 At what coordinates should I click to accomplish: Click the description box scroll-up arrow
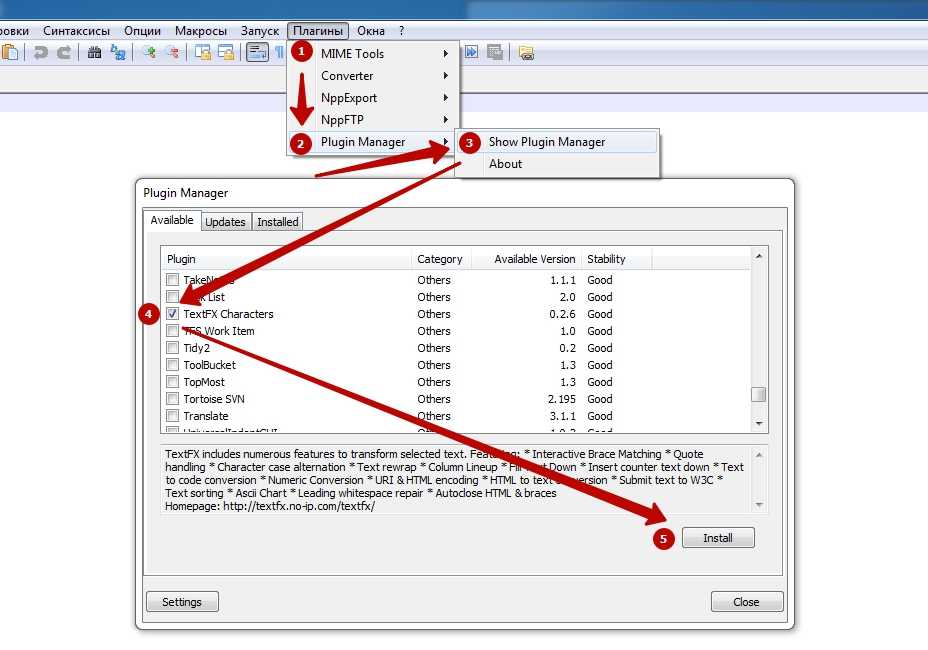(759, 455)
